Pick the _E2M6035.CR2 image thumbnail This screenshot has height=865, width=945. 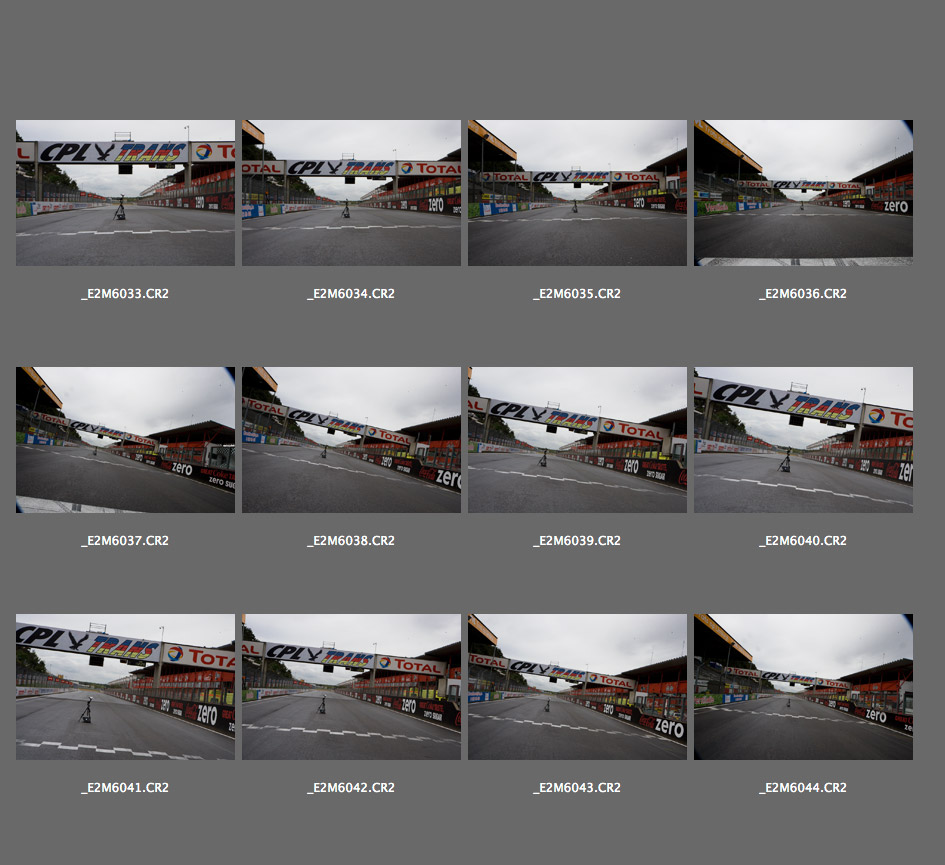[x=577, y=193]
